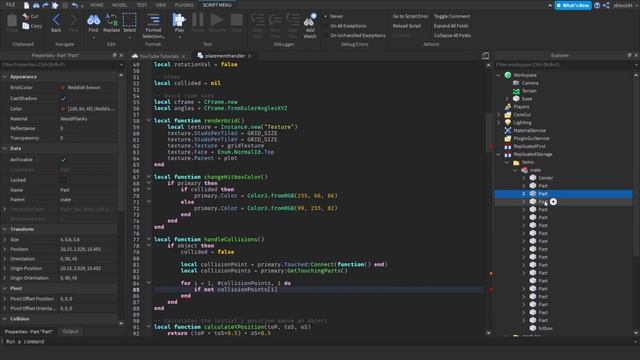Select the crate model in Explorer

click(x=535, y=170)
